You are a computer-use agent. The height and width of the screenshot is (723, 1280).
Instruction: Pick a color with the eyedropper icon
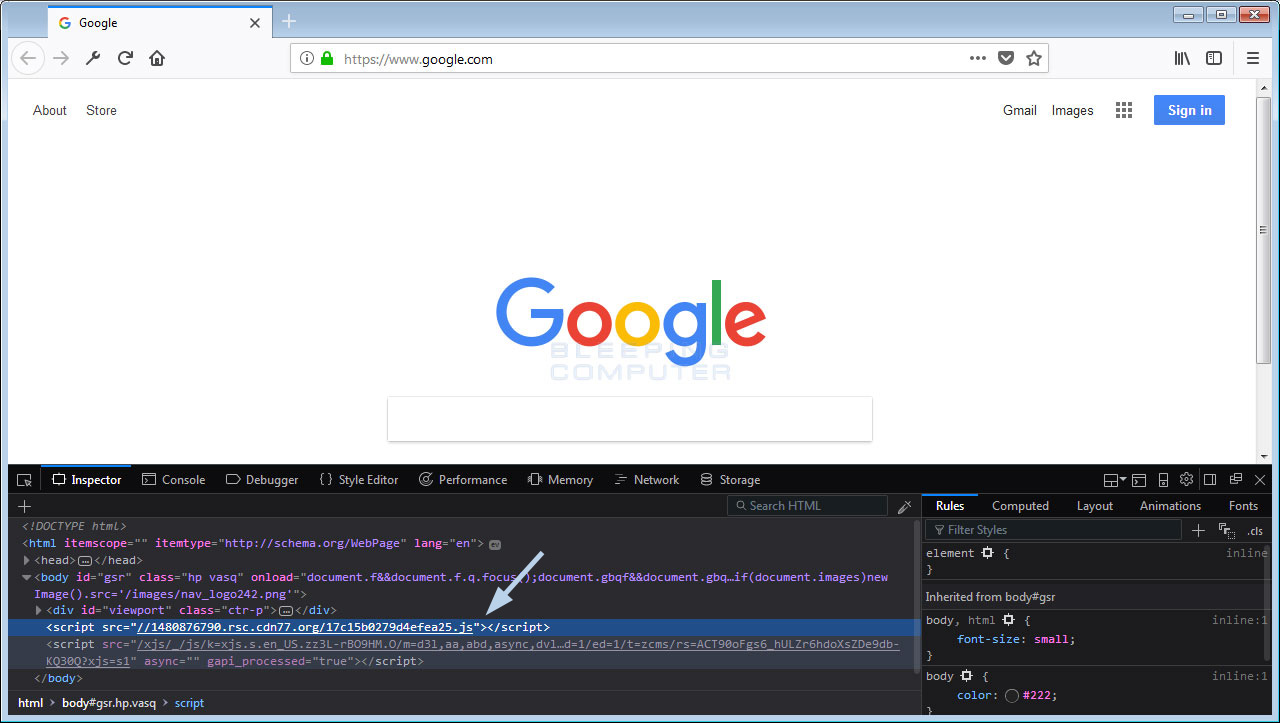[x=904, y=506]
